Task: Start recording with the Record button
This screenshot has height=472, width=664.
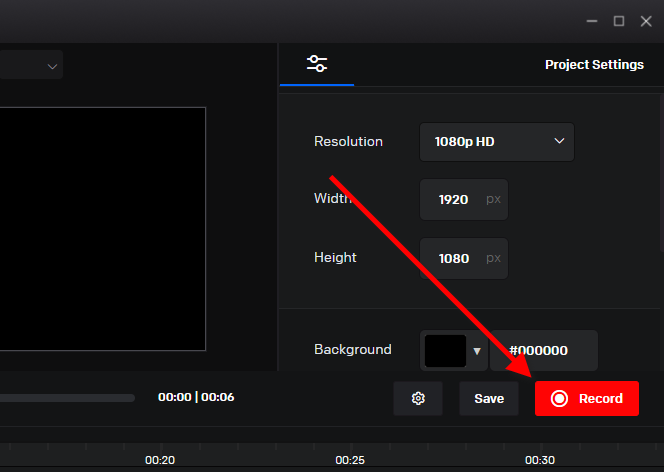Action: coord(587,398)
